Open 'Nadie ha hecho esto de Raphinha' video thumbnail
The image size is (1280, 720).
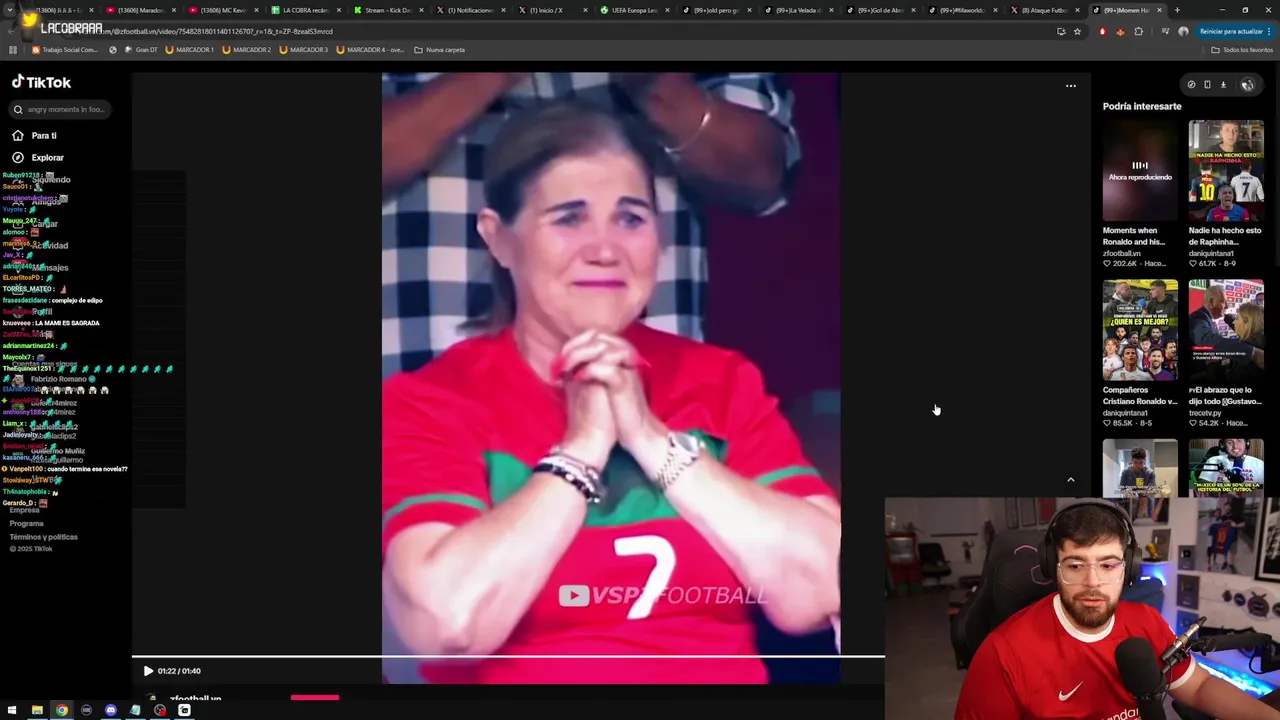click(1226, 170)
